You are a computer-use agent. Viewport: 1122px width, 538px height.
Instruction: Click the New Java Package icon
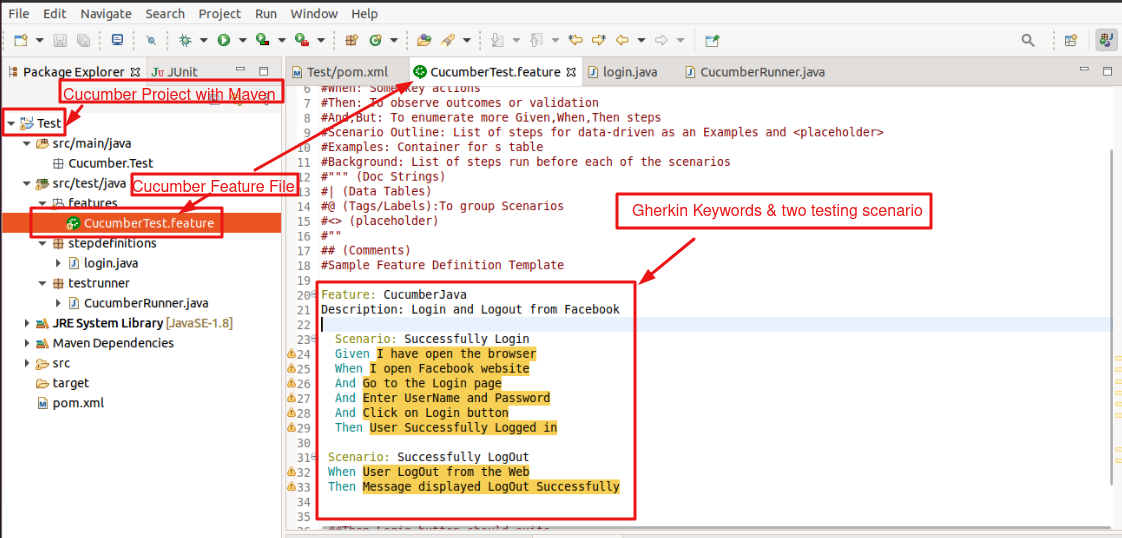[351, 41]
